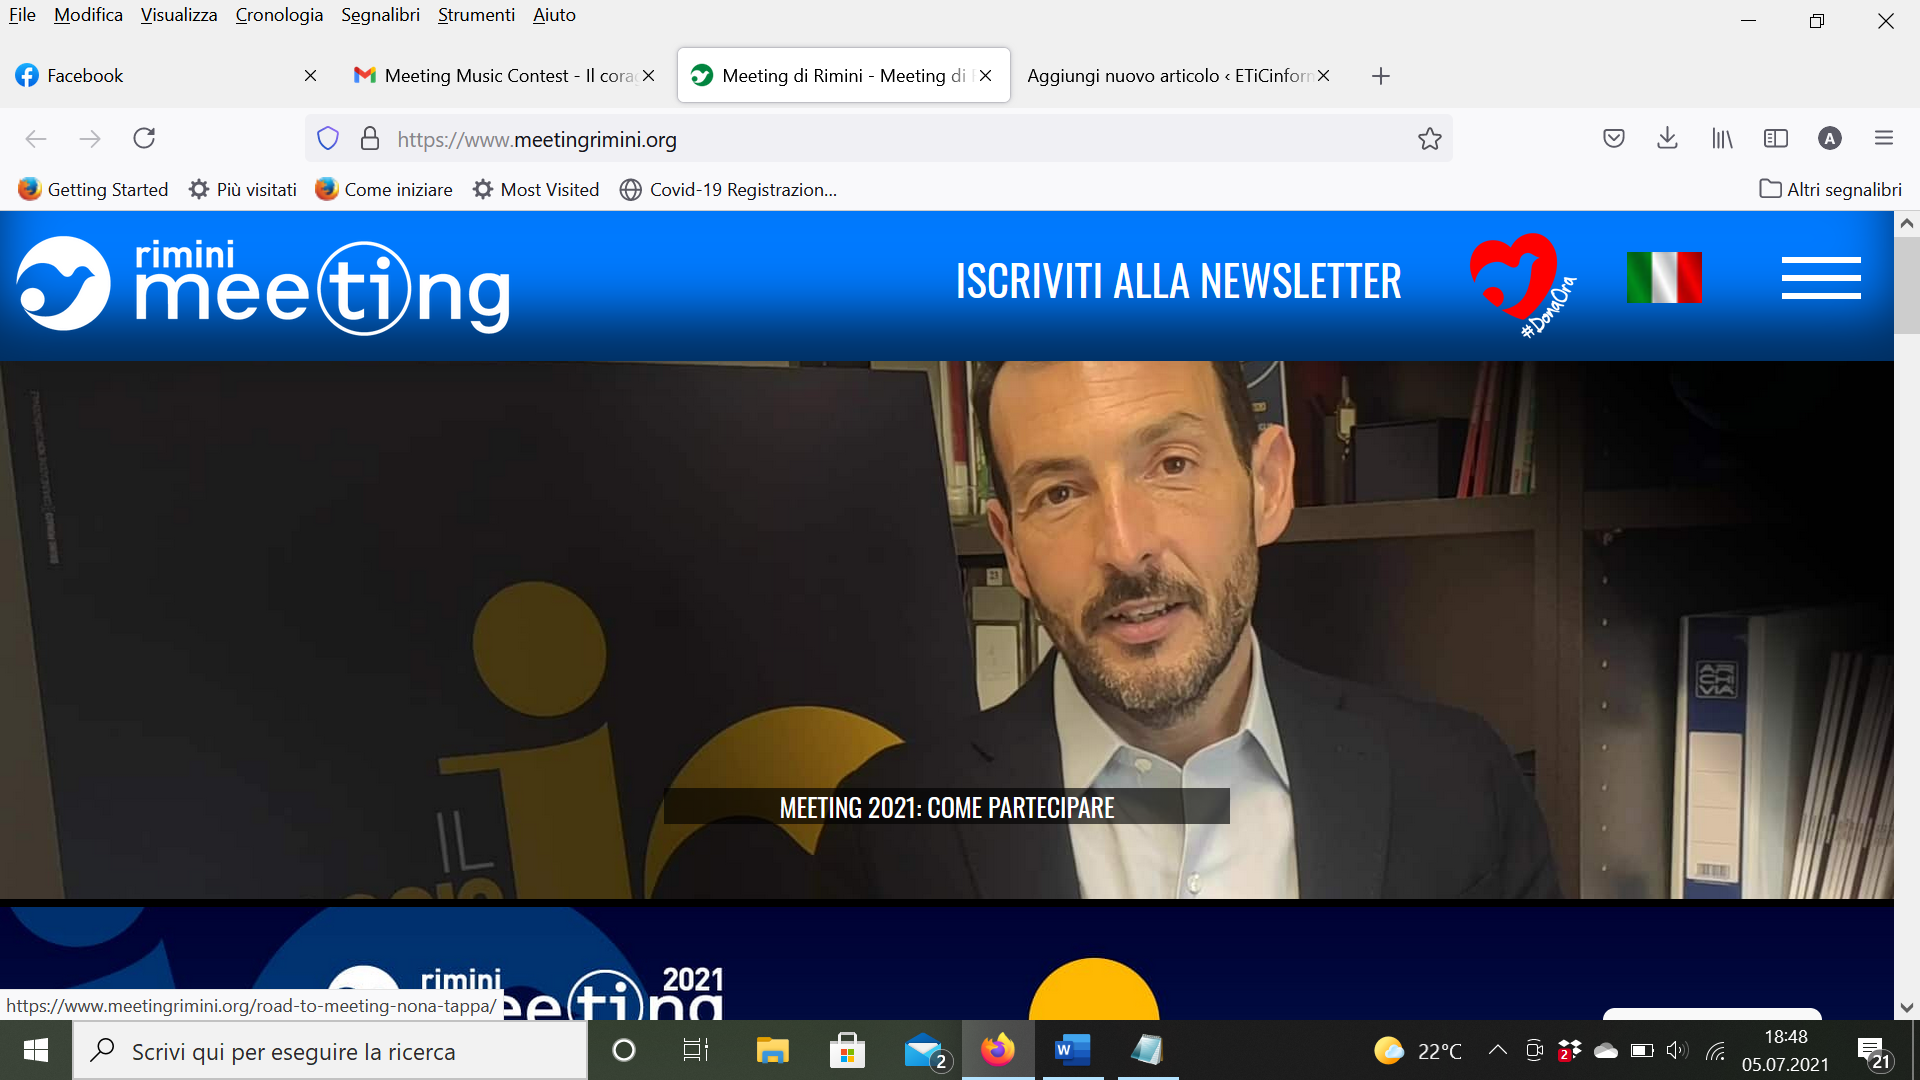Click the browser forward arrow
Image resolution: width=1920 pixels, height=1080 pixels.
point(90,139)
